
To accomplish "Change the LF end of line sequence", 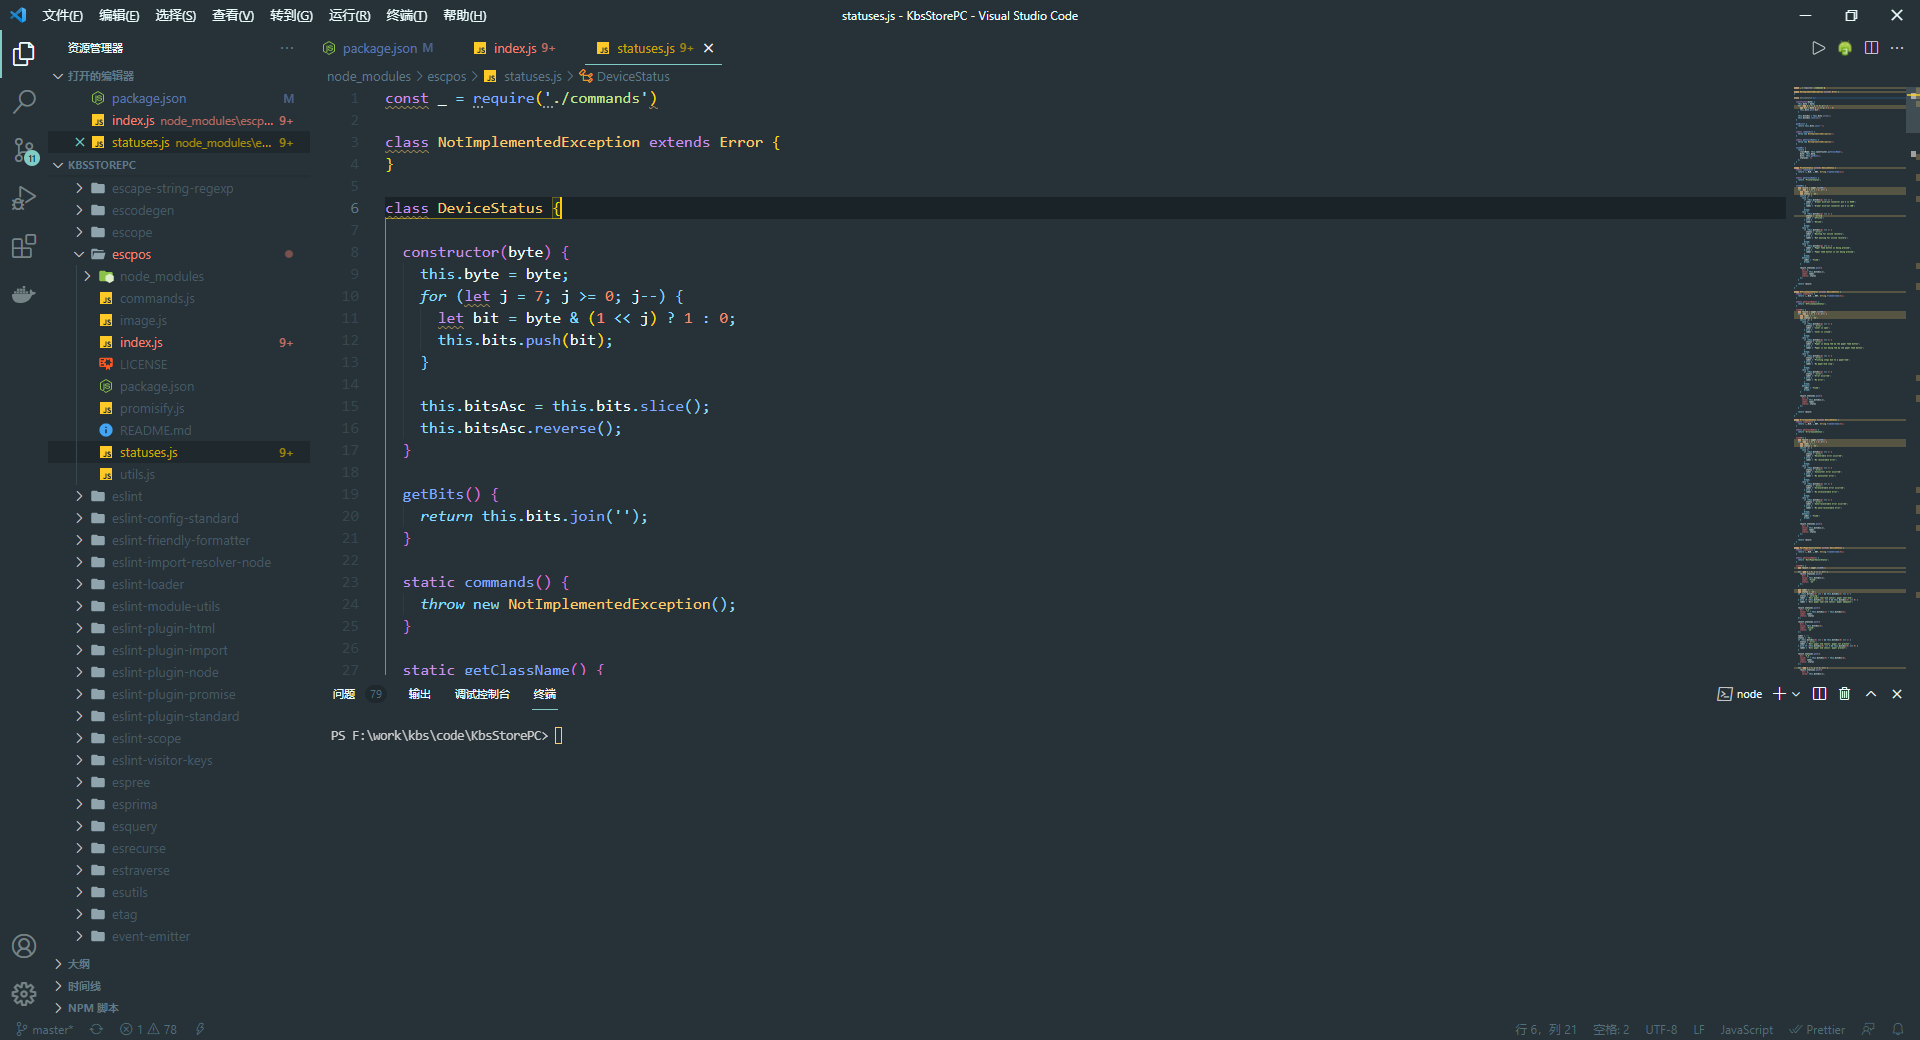I will [x=1698, y=1029].
